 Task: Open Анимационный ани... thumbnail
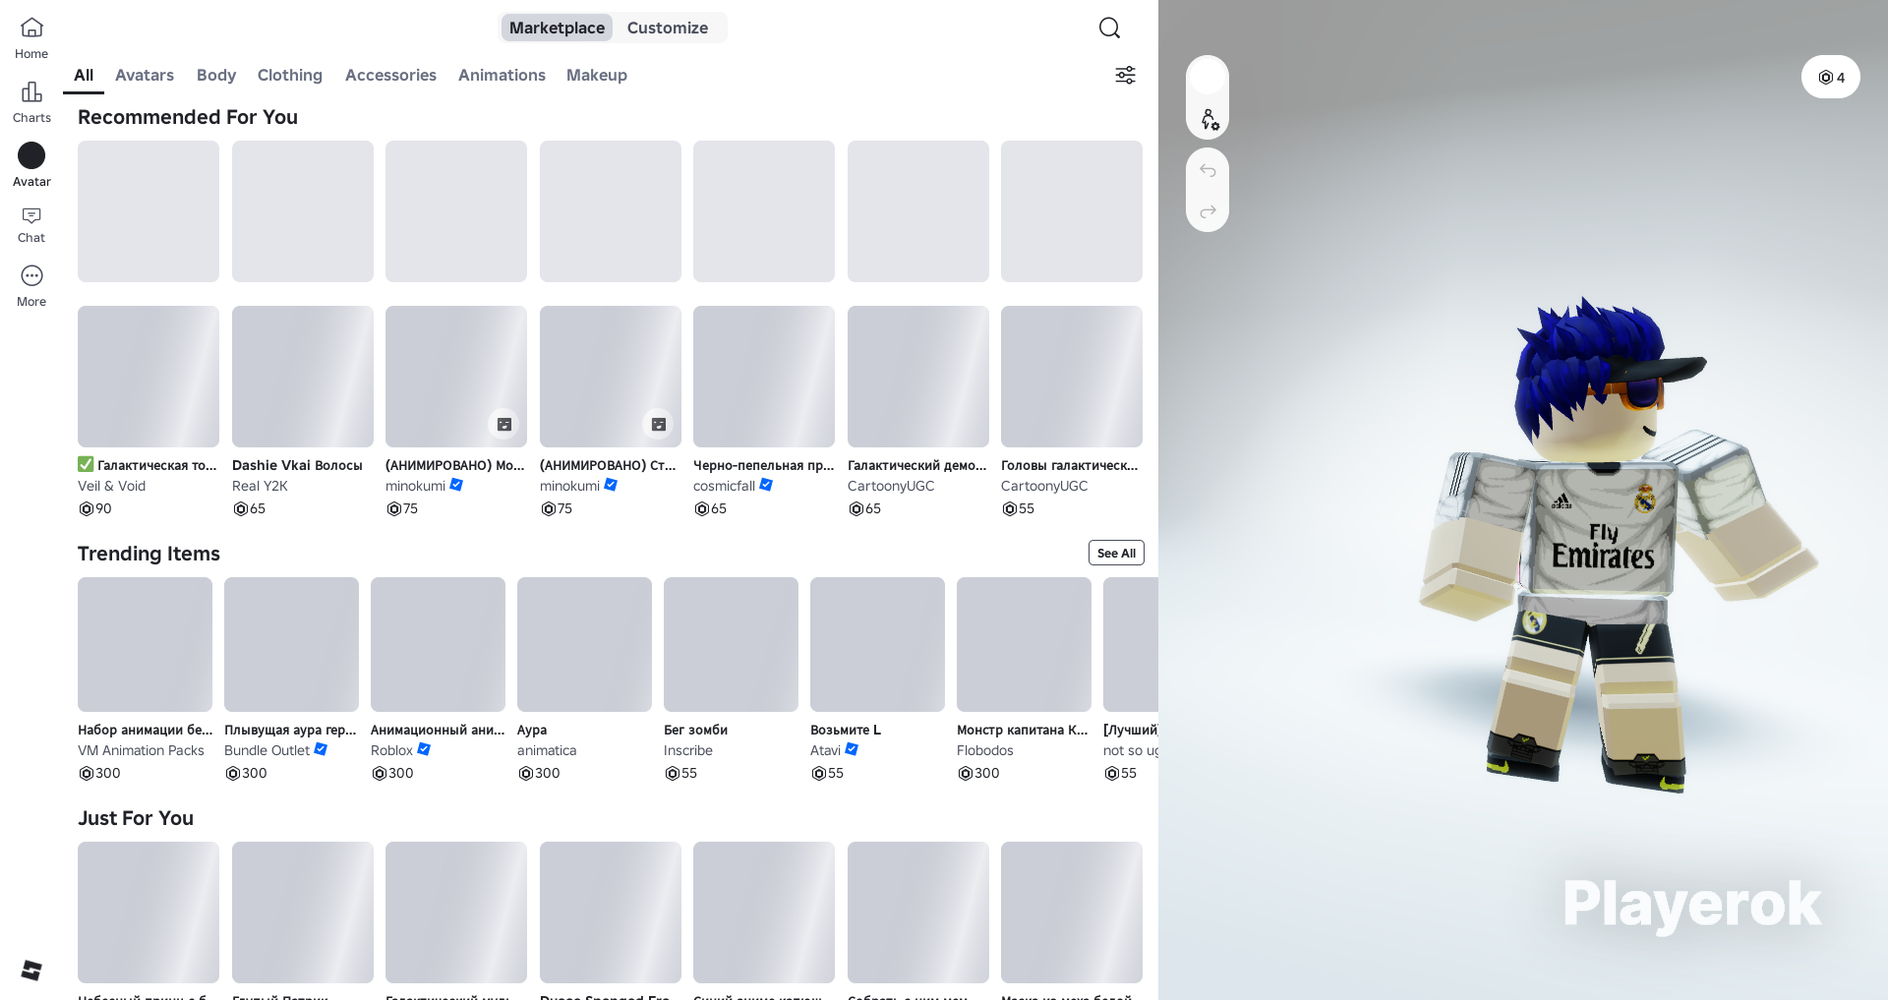click(438, 644)
